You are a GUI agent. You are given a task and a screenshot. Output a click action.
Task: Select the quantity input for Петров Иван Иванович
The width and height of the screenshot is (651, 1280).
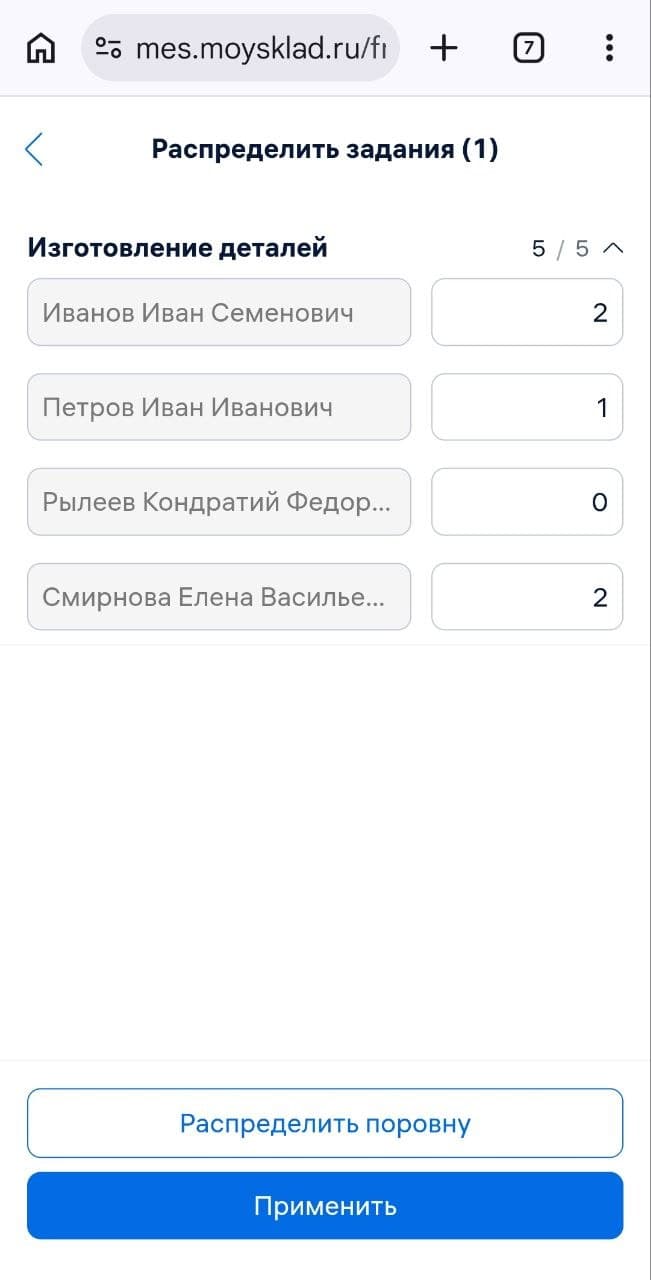point(527,406)
